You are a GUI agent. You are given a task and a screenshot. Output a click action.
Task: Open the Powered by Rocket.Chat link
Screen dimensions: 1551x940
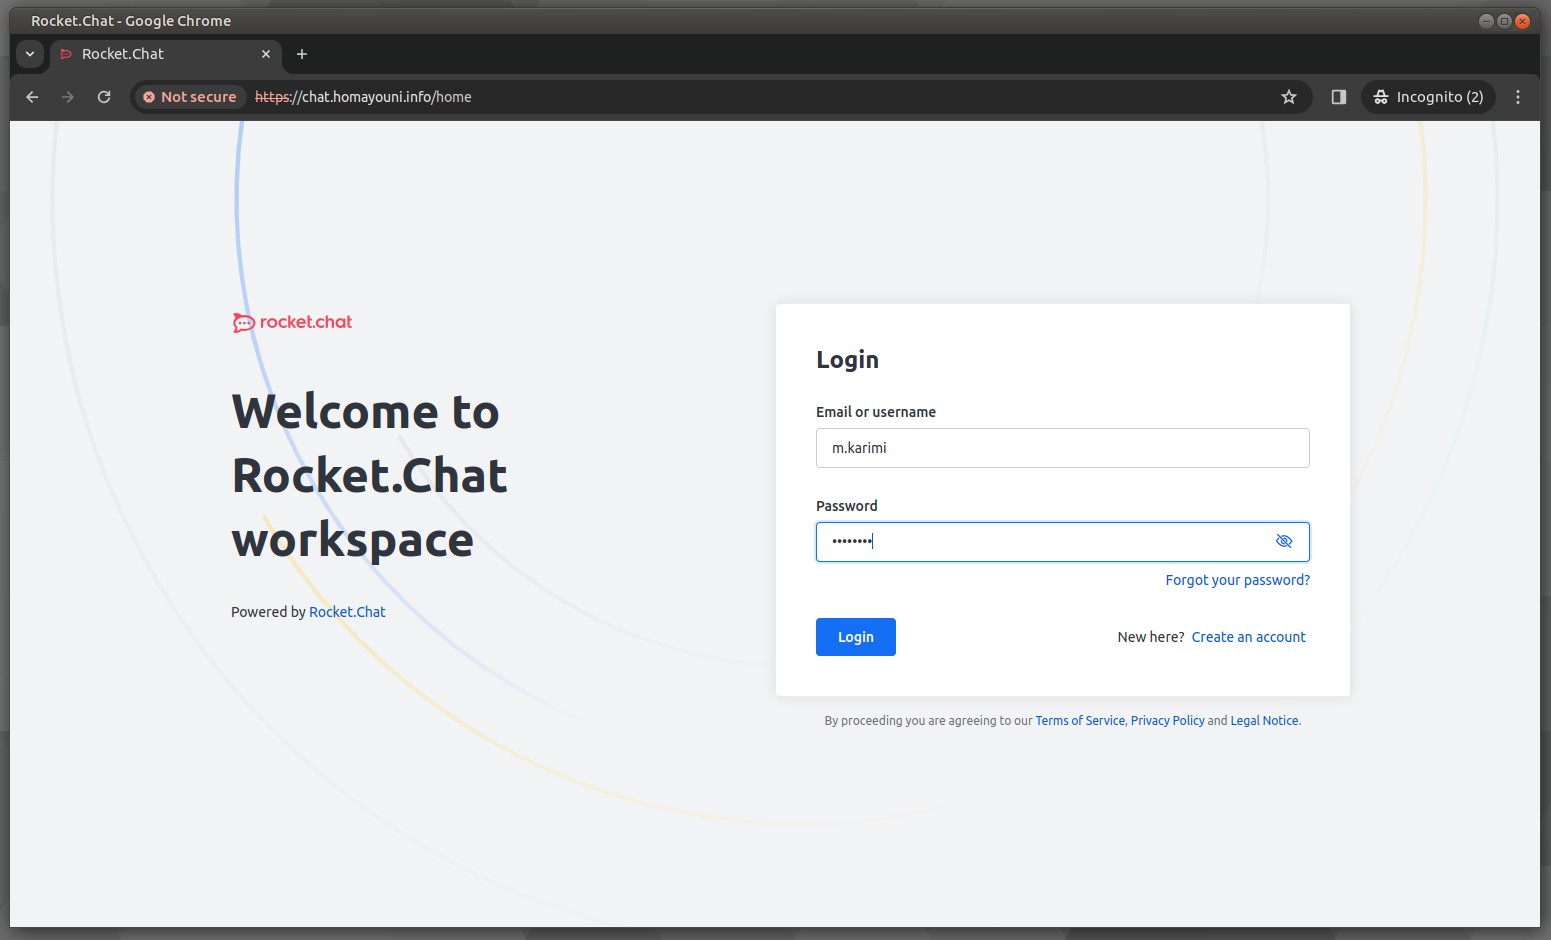click(x=347, y=612)
